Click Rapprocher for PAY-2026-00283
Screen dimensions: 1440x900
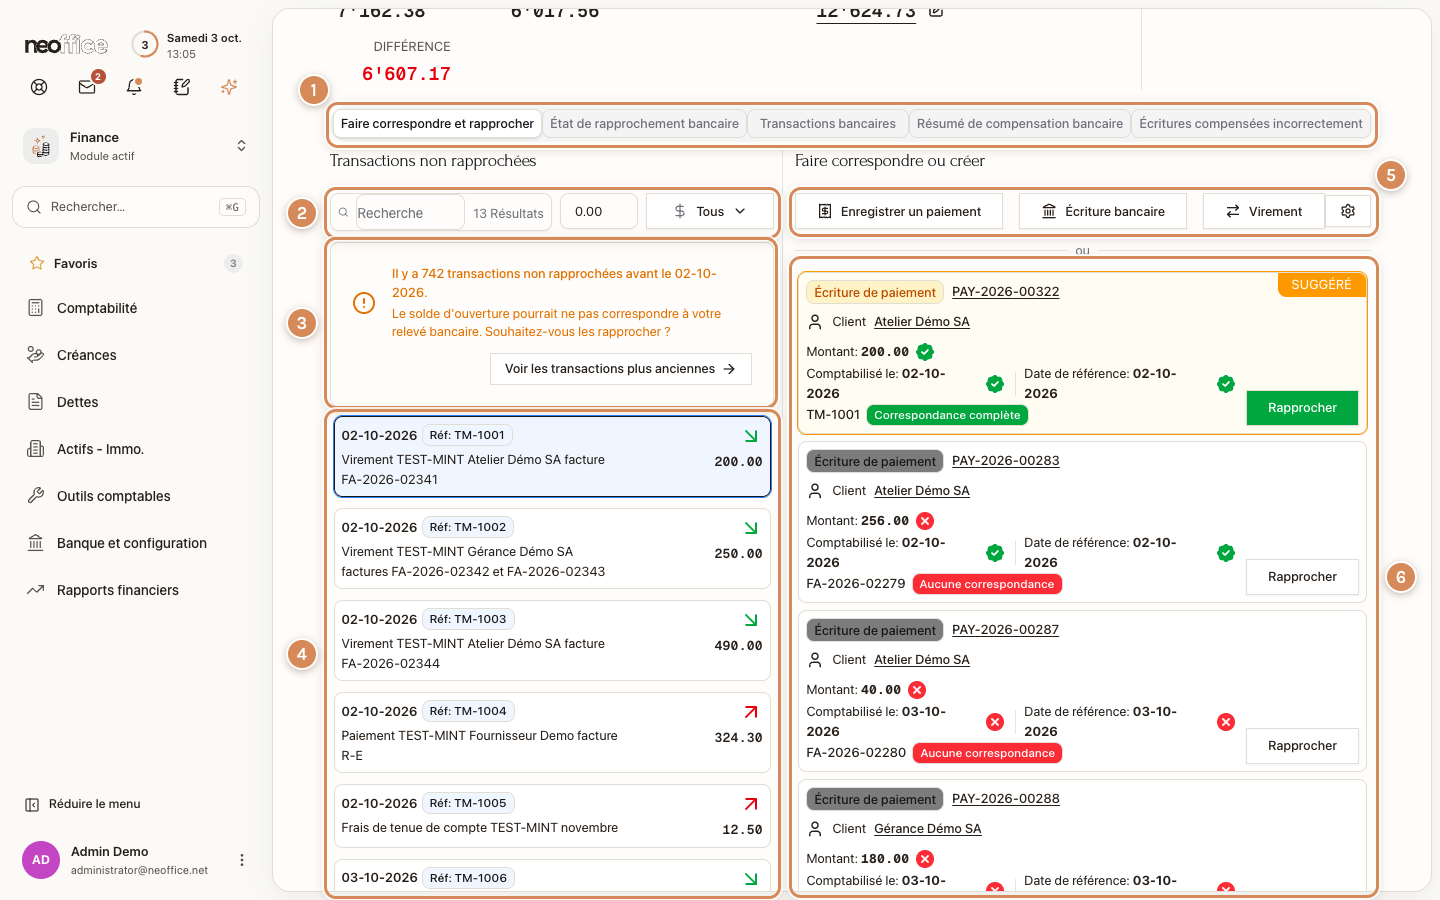point(1302,577)
